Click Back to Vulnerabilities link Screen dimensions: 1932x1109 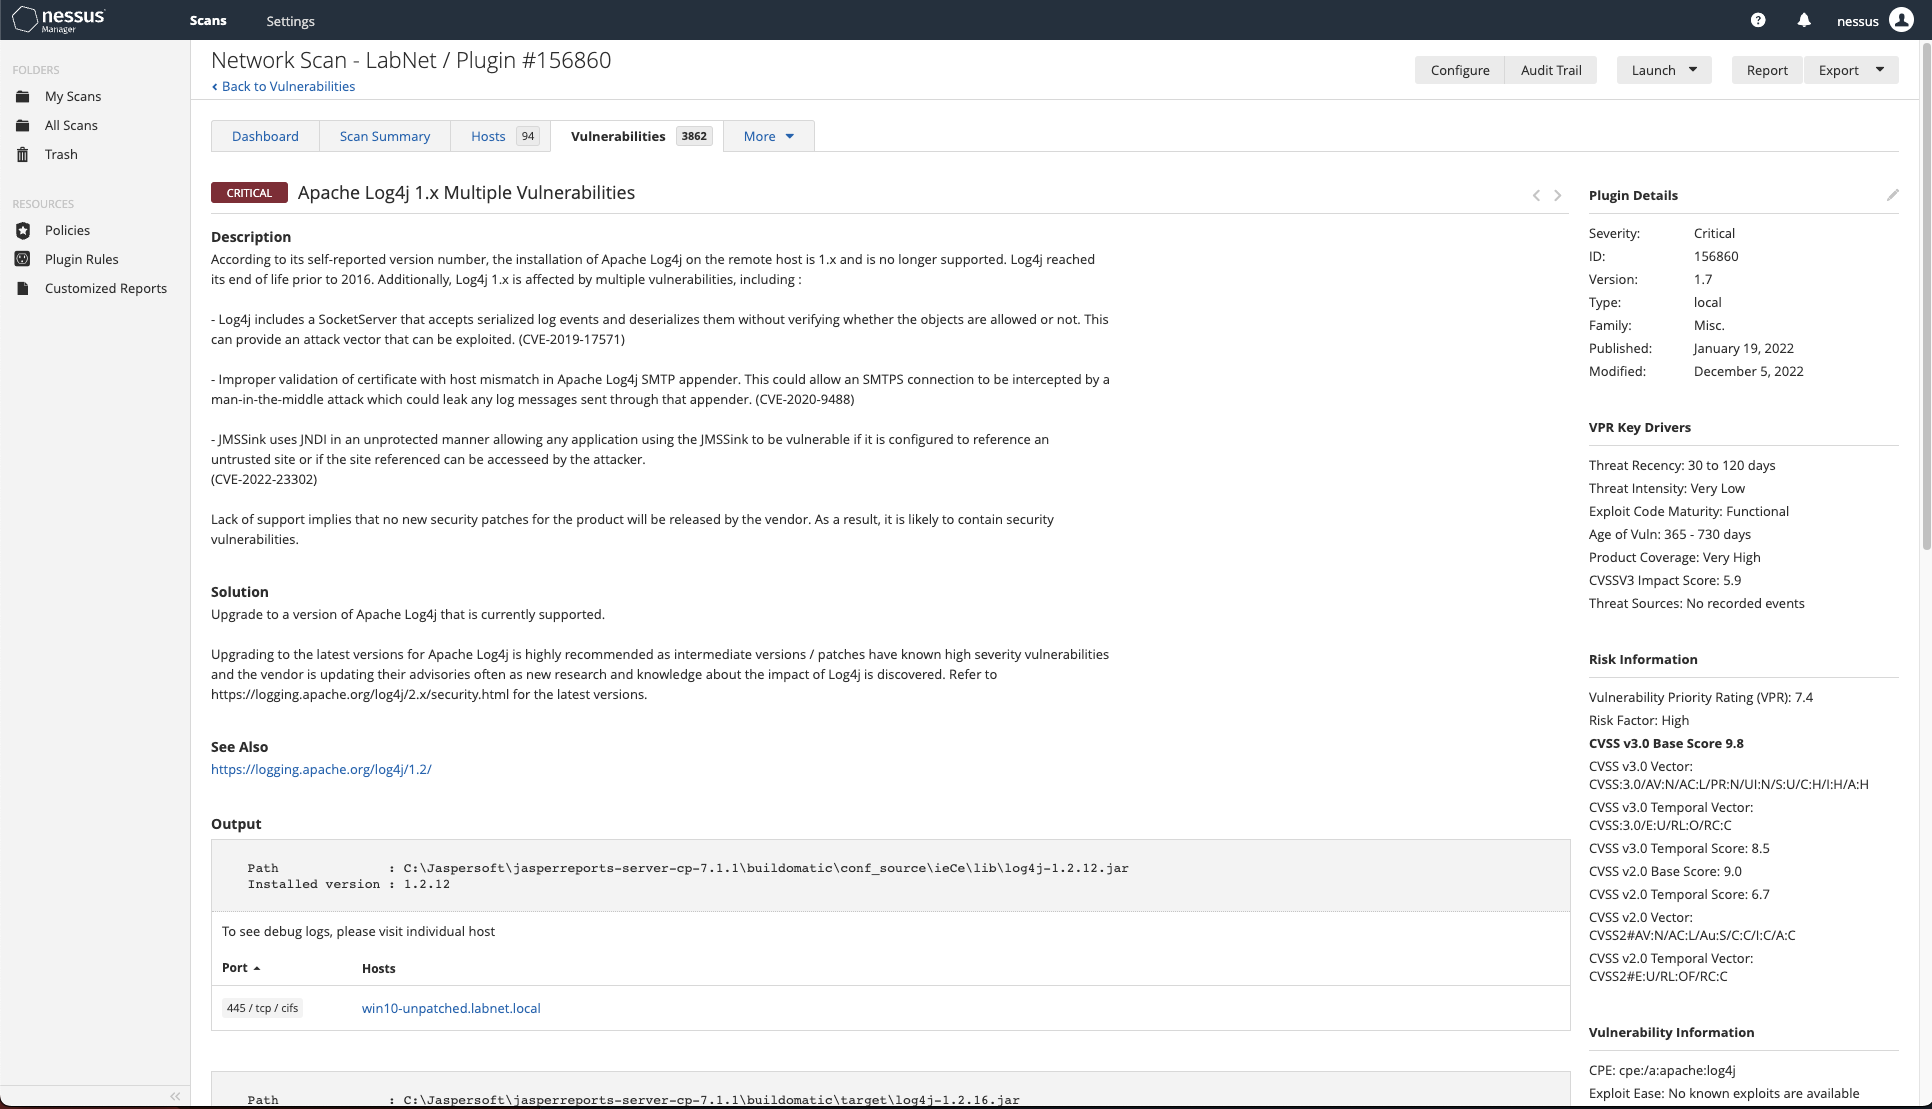pyautogui.click(x=283, y=86)
